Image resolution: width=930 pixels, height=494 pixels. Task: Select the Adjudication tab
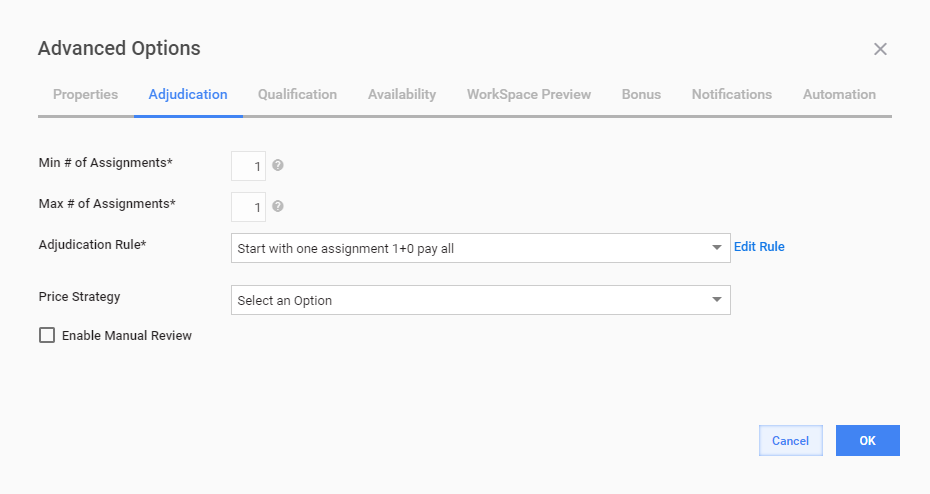coord(188,94)
